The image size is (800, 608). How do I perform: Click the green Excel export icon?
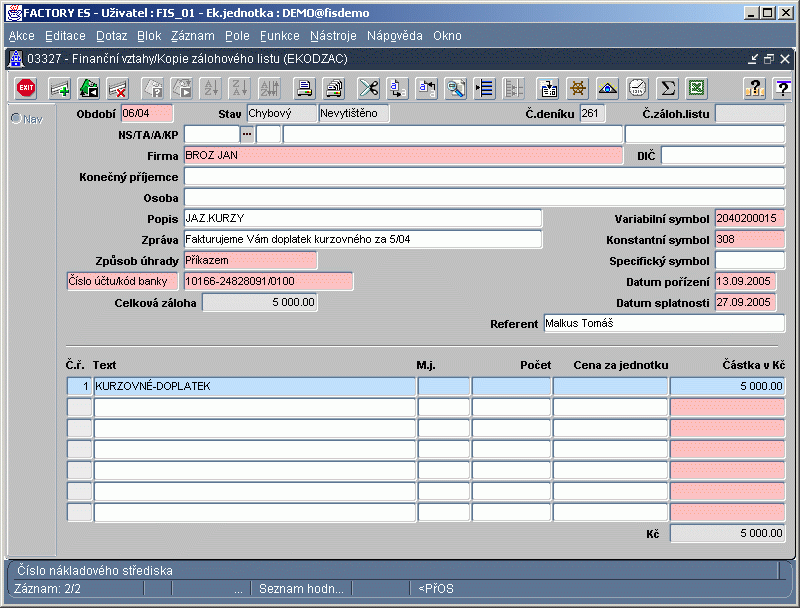pyautogui.click(x=697, y=88)
